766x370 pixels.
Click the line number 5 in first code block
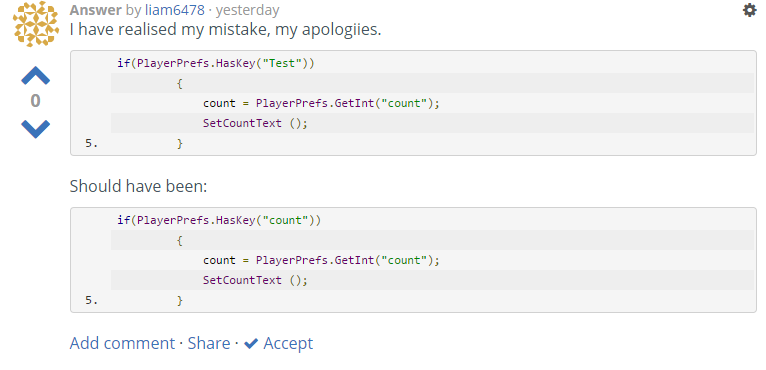coord(91,143)
